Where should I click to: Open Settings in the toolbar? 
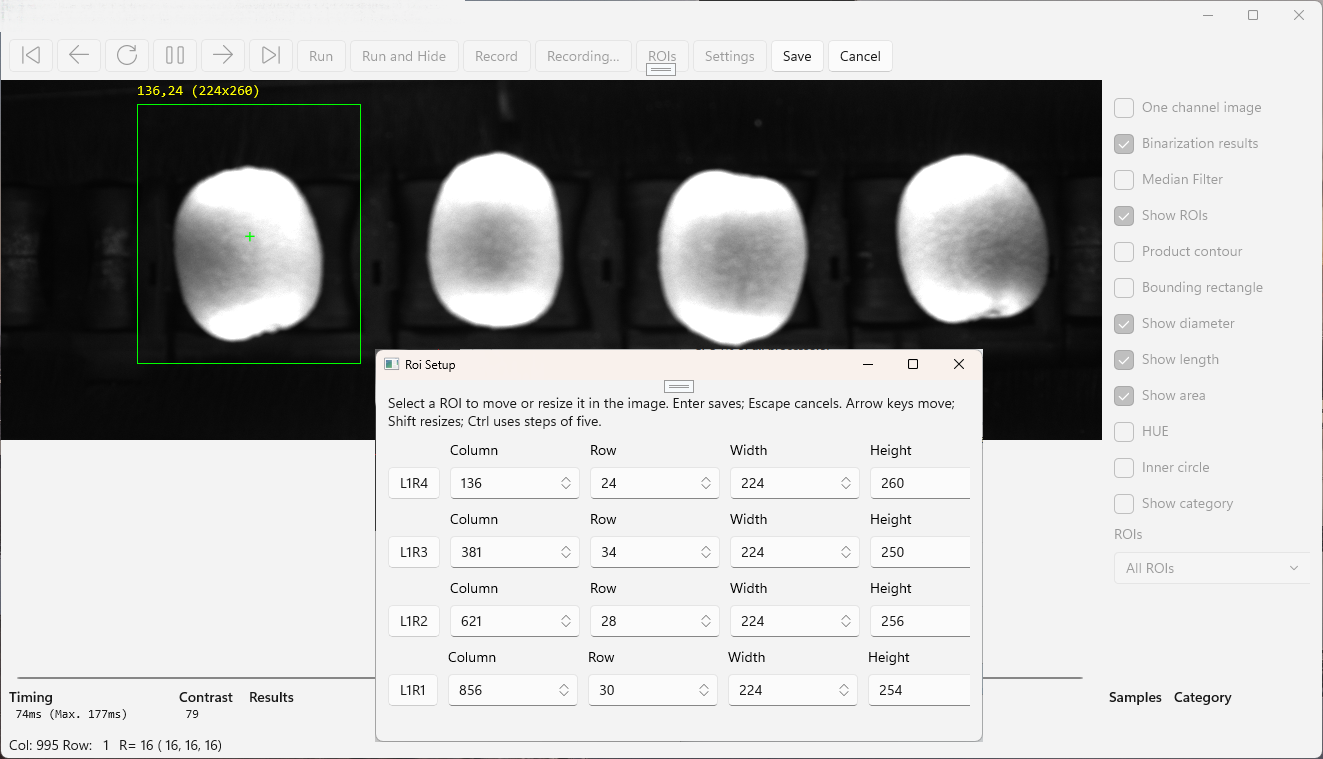click(729, 56)
